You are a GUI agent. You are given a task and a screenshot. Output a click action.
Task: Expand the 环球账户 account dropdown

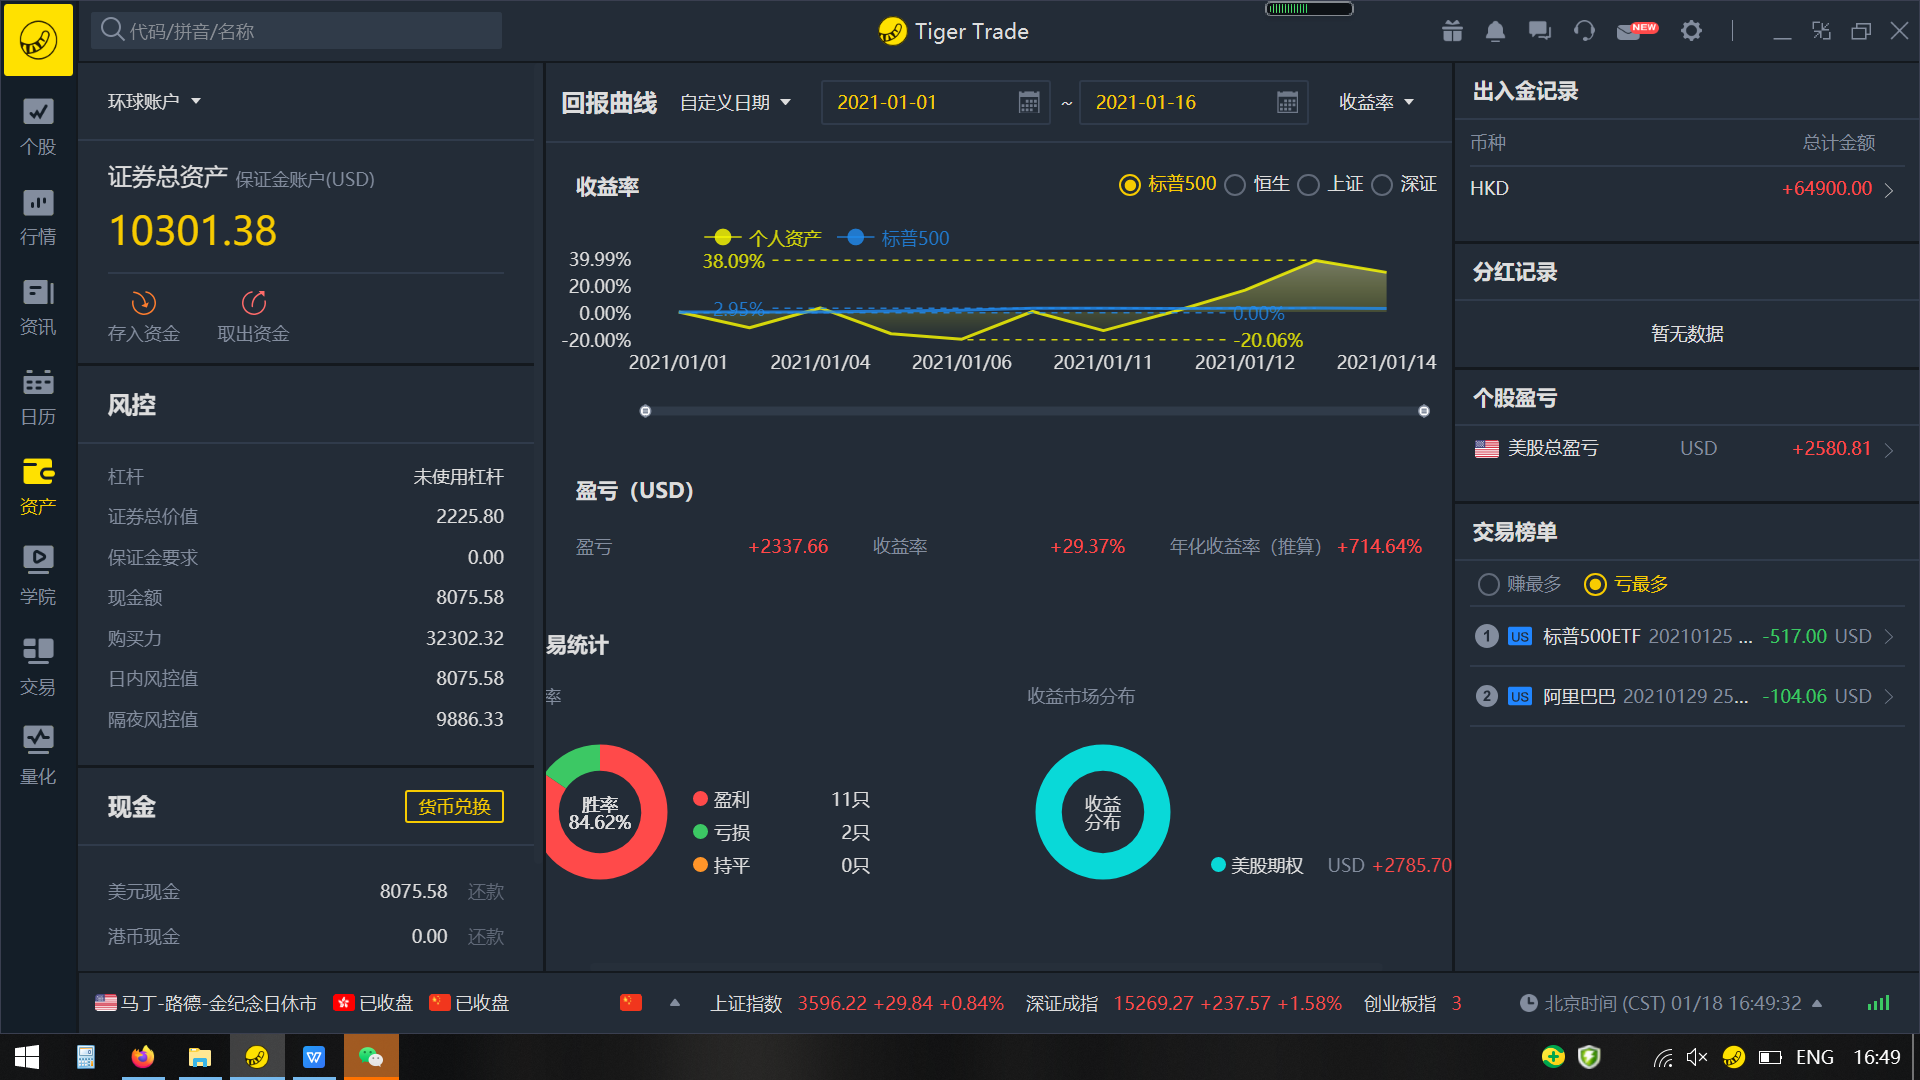(x=154, y=102)
